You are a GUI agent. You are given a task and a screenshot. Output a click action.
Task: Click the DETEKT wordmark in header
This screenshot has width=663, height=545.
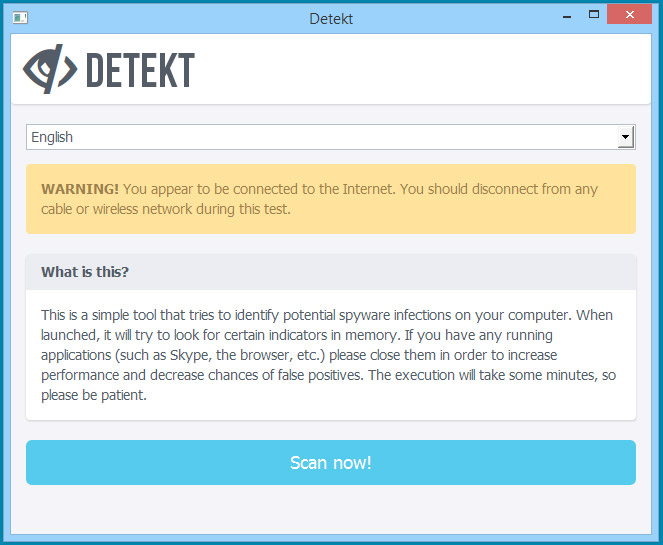140,70
